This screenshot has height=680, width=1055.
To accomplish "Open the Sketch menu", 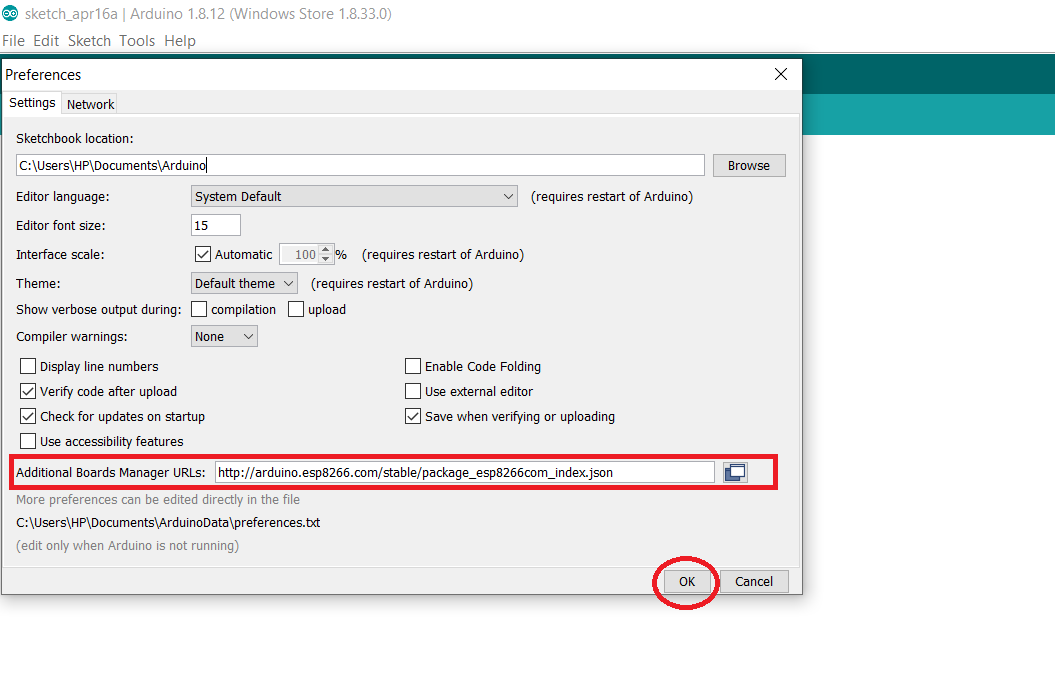I will coord(89,41).
